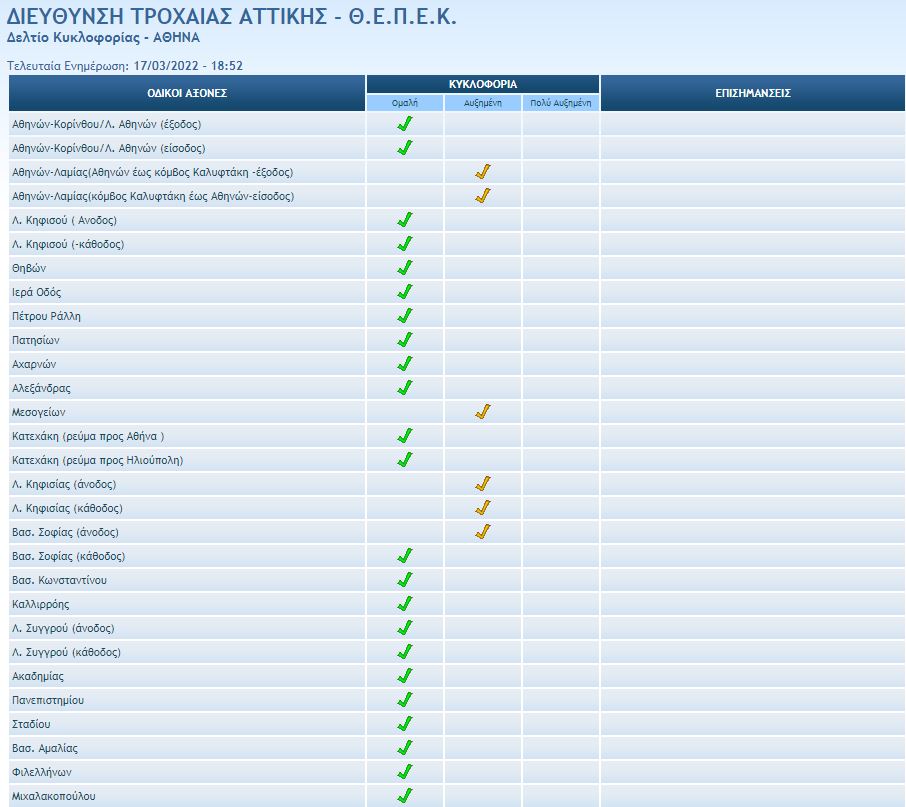Viewport: 906px width, 807px height.
Task: Click green checkmark for Σταδίου row
Action: click(x=405, y=724)
